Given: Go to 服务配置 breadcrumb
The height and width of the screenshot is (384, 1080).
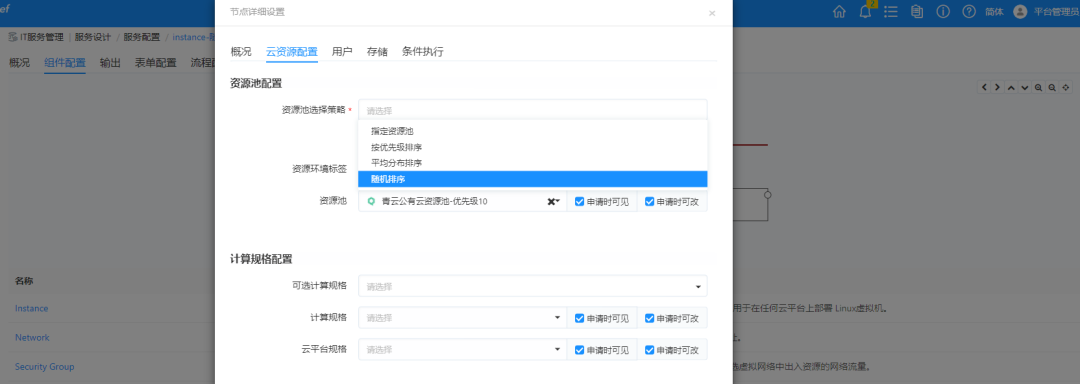Looking at the screenshot, I should pos(142,36).
